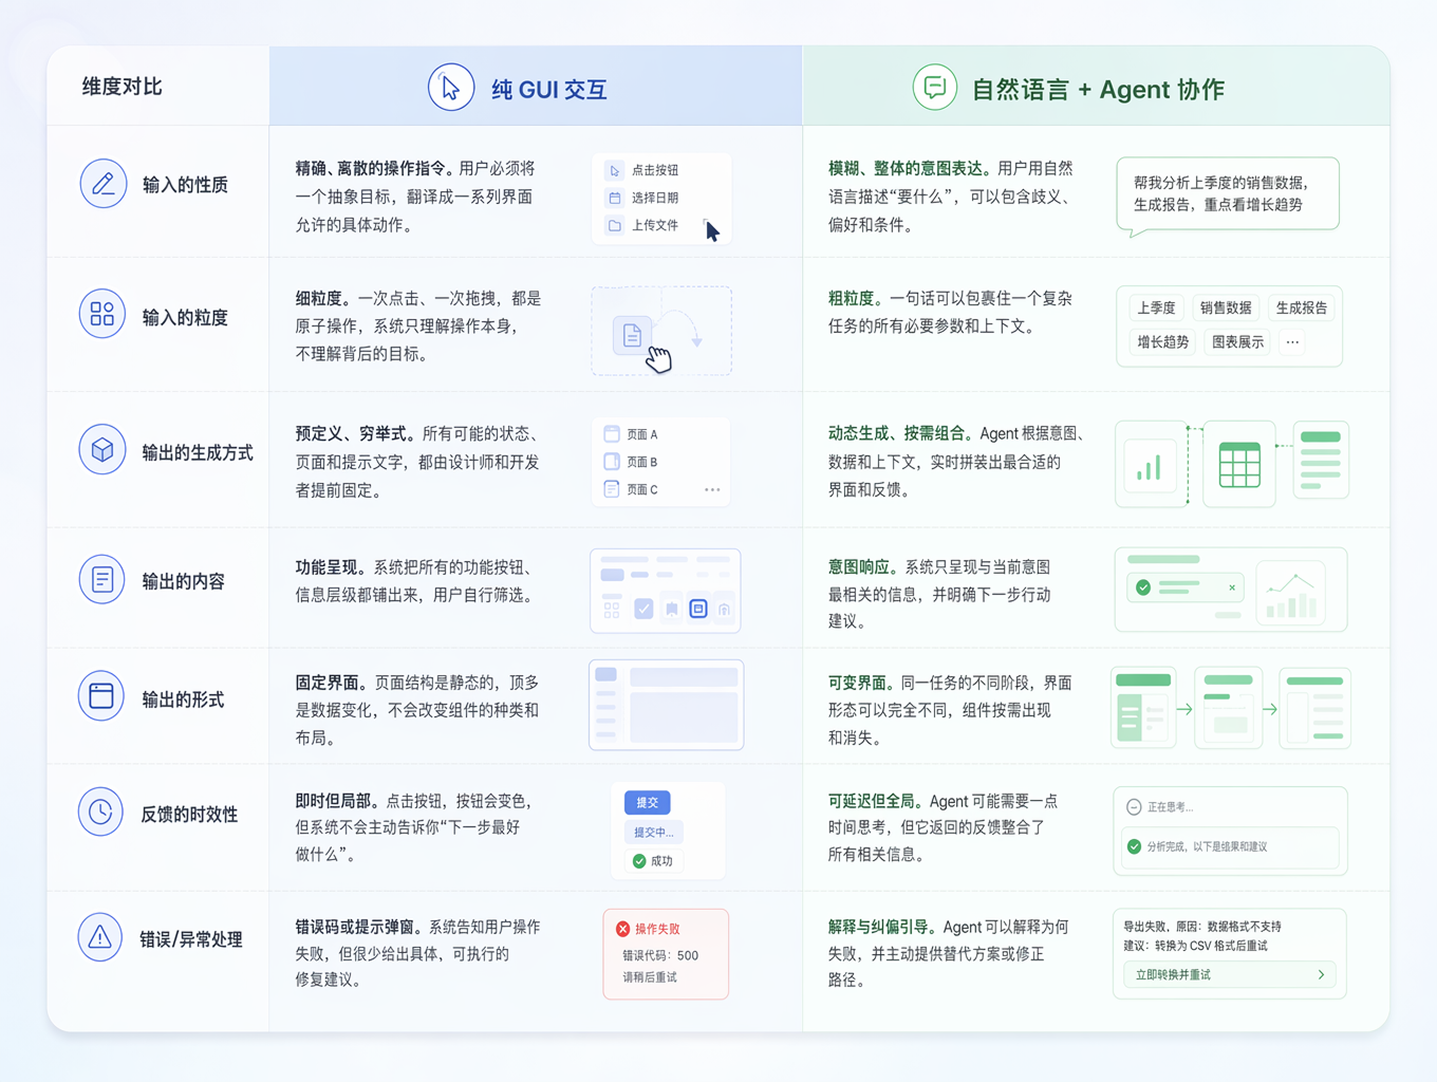Click the cube icon for 输出的生成方式
The image size is (1437, 1082).
(102, 450)
